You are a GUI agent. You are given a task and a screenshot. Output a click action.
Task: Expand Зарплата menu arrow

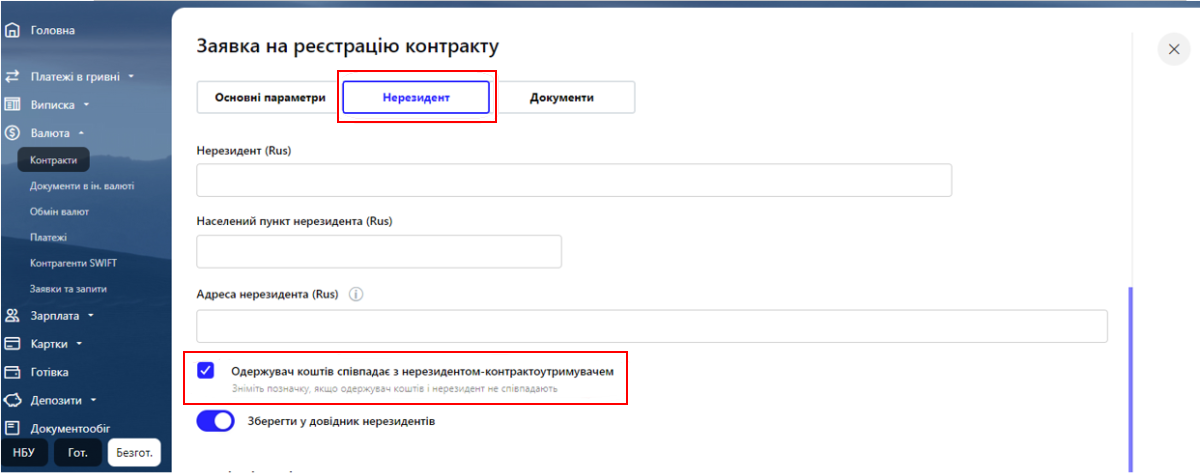pos(91,316)
